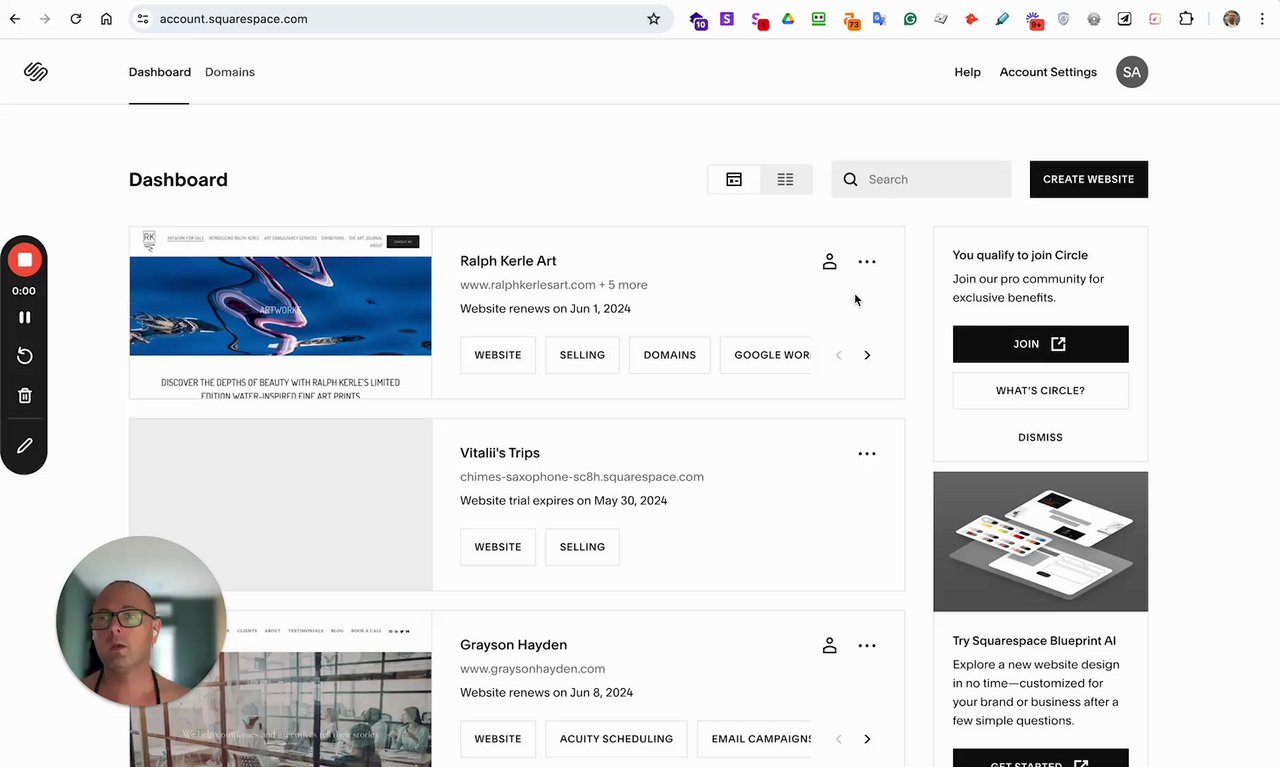This screenshot has height=767, width=1280.
Task: Click chimes-saxophone-sc8h.squarespace.com text
Action: pyautogui.click(x=582, y=477)
